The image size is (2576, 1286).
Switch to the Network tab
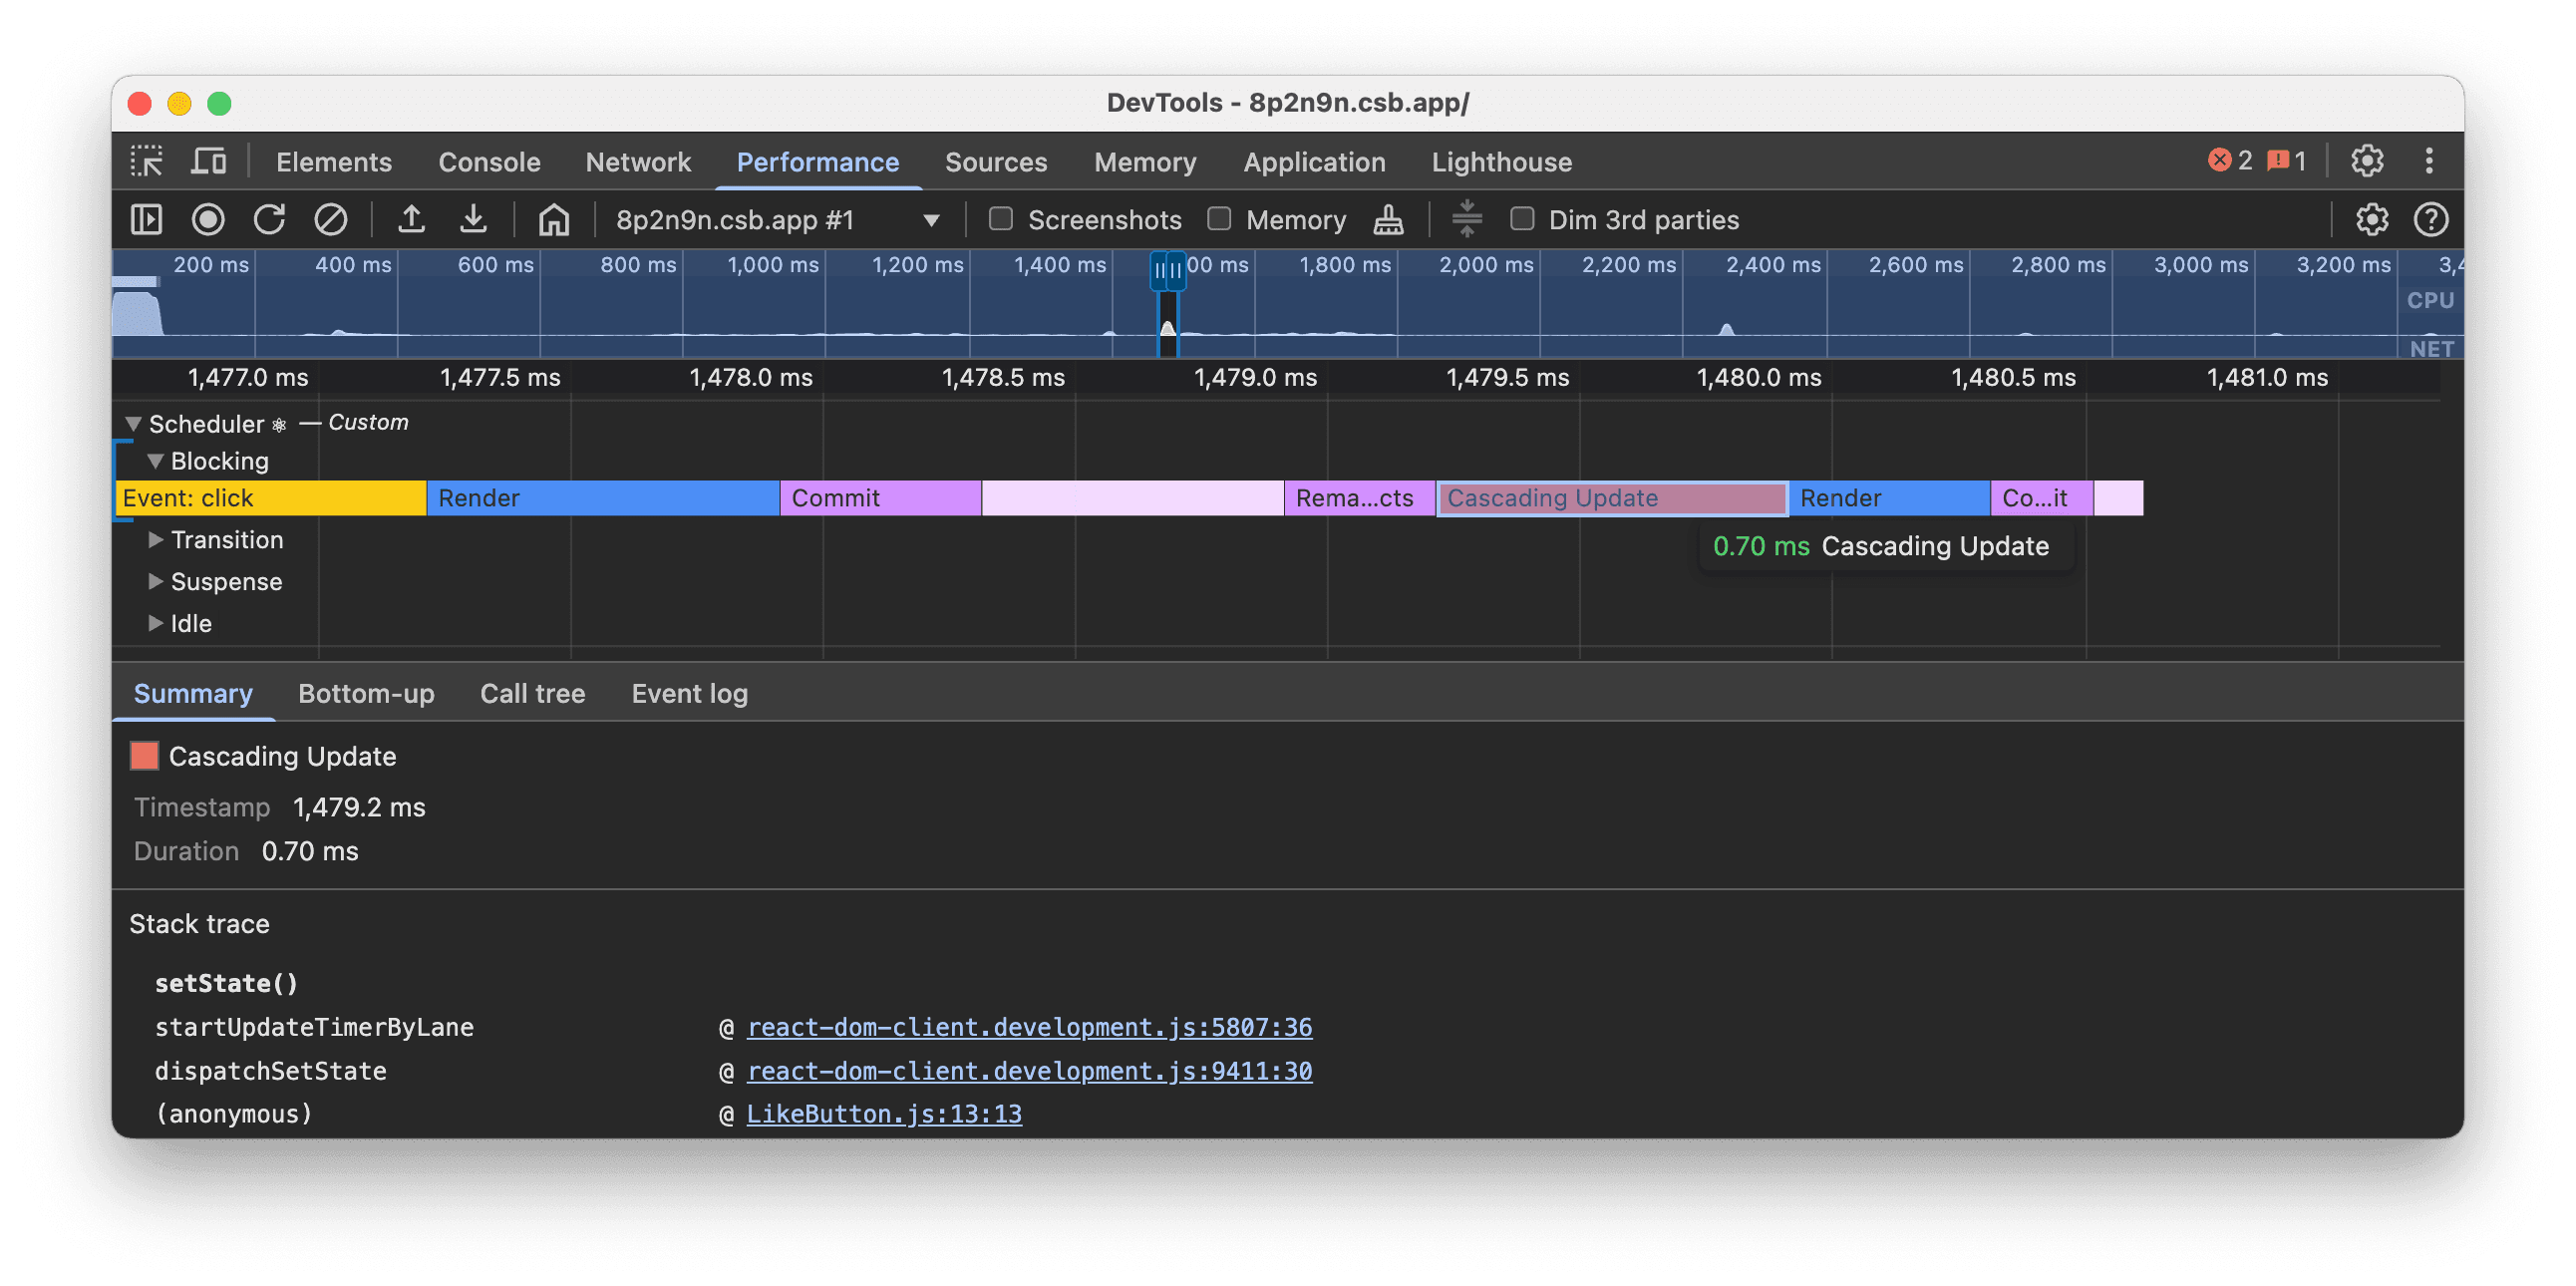click(x=638, y=162)
